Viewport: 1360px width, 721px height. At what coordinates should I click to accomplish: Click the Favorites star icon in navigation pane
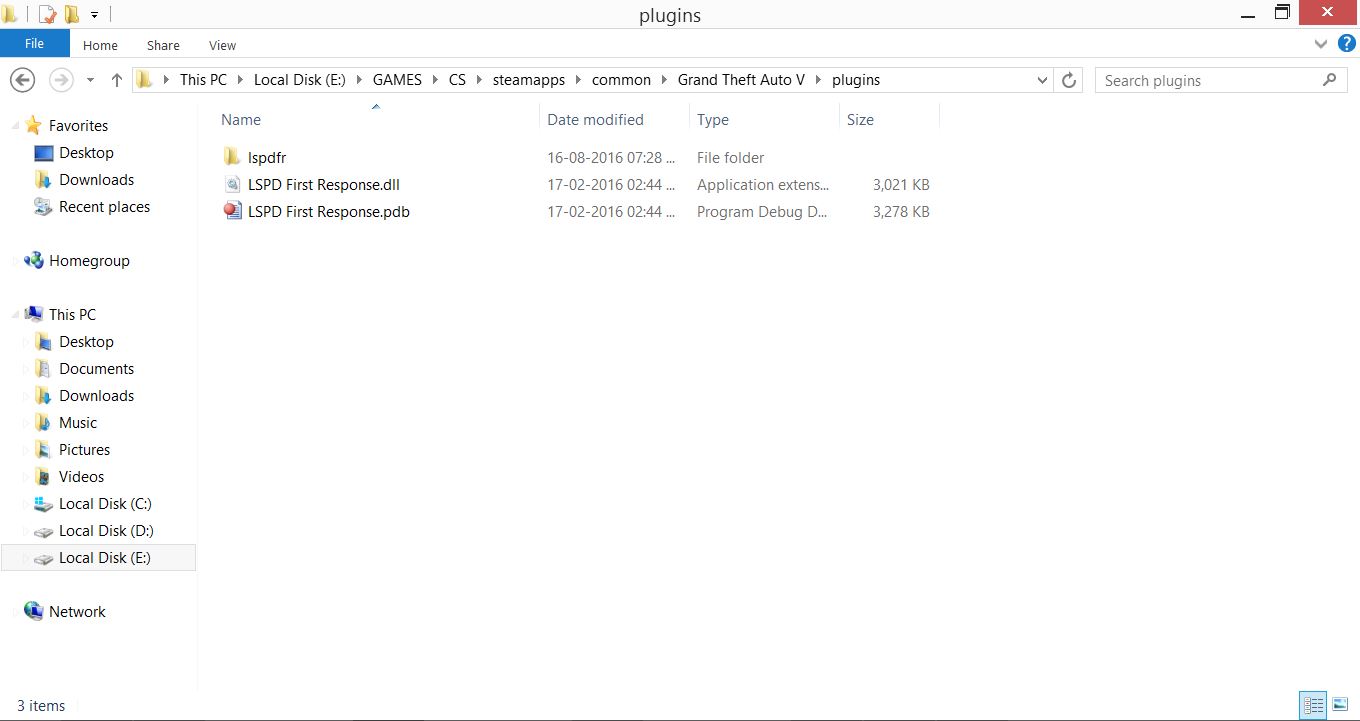point(34,125)
